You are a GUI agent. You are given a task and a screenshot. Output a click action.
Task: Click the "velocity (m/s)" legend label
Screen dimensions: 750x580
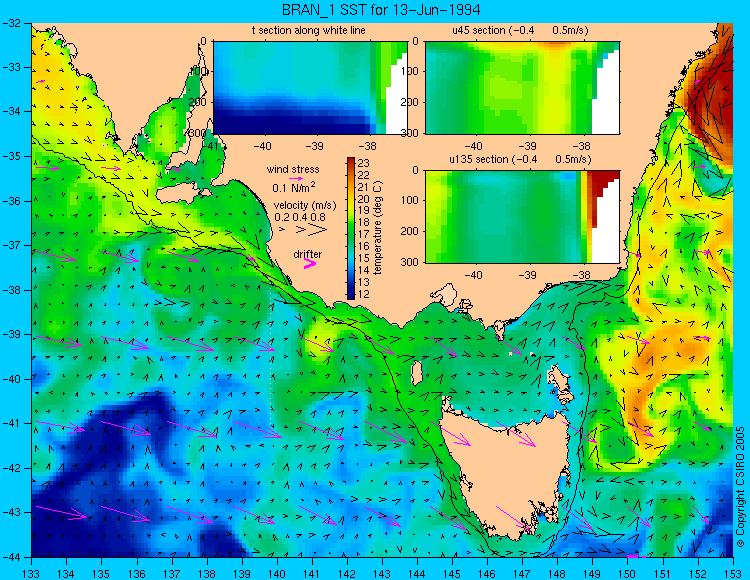coord(305,206)
